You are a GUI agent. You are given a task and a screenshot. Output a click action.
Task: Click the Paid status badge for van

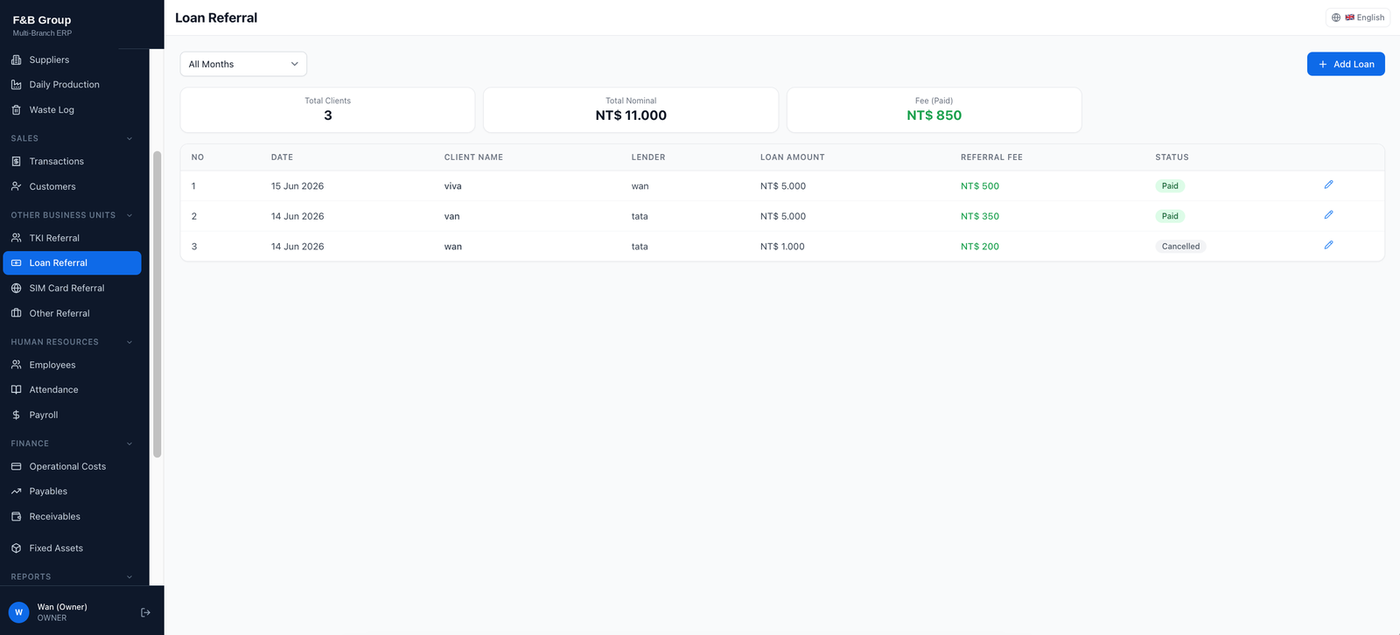[1170, 216]
